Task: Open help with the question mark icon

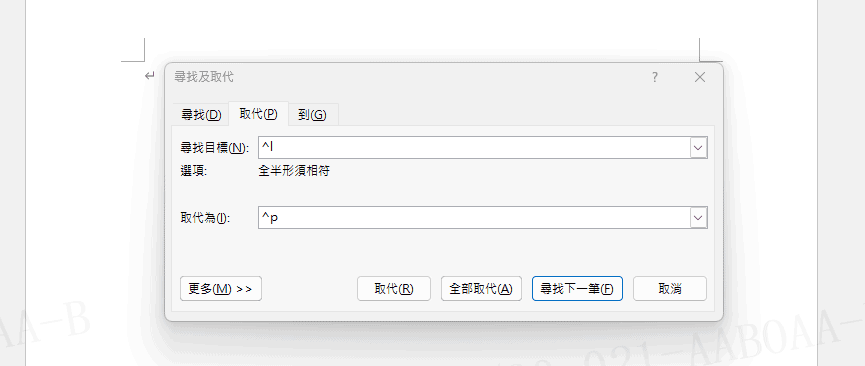Action: tap(655, 77)
